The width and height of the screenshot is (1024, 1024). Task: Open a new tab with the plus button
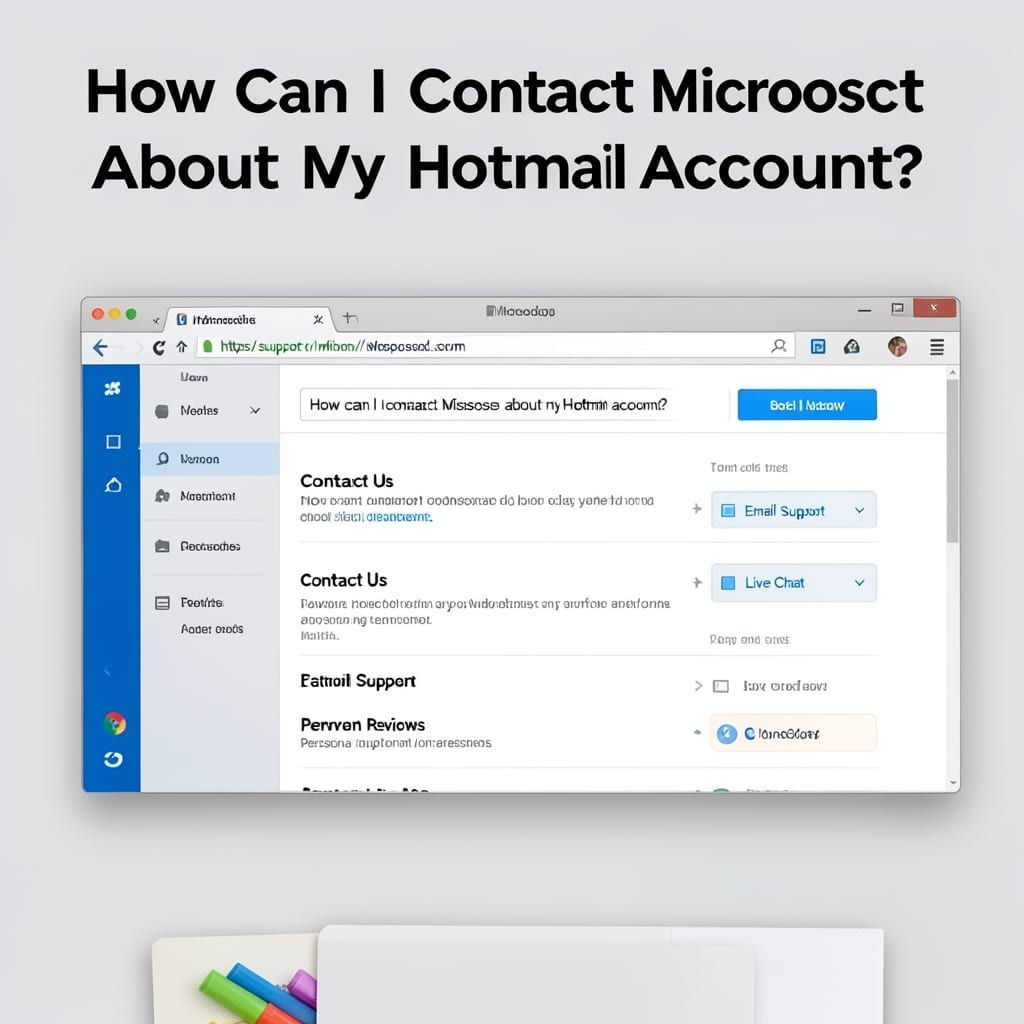[351, 318]
